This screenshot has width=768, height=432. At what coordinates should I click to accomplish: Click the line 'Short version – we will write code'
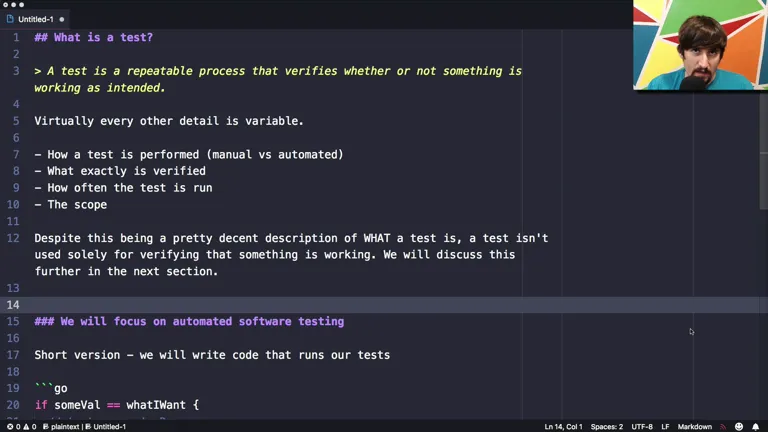(212, 355)
